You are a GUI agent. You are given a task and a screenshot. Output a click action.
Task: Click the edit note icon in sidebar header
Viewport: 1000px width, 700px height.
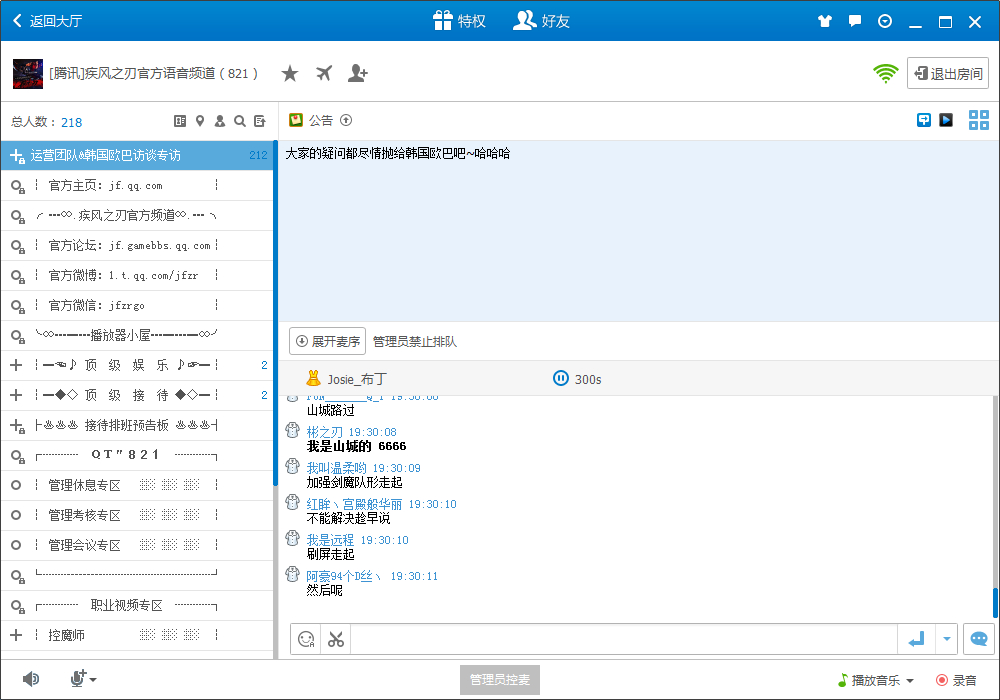tap(260, 121)
